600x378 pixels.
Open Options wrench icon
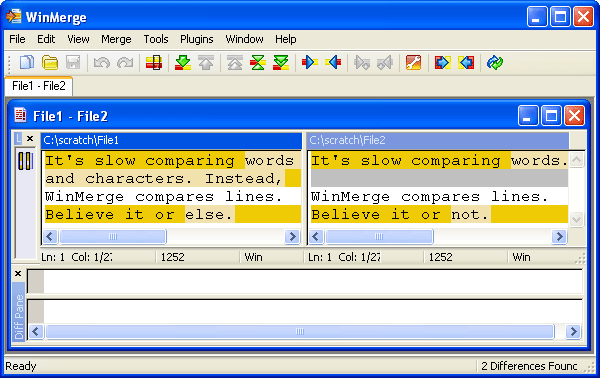click(x=413, y=62)
